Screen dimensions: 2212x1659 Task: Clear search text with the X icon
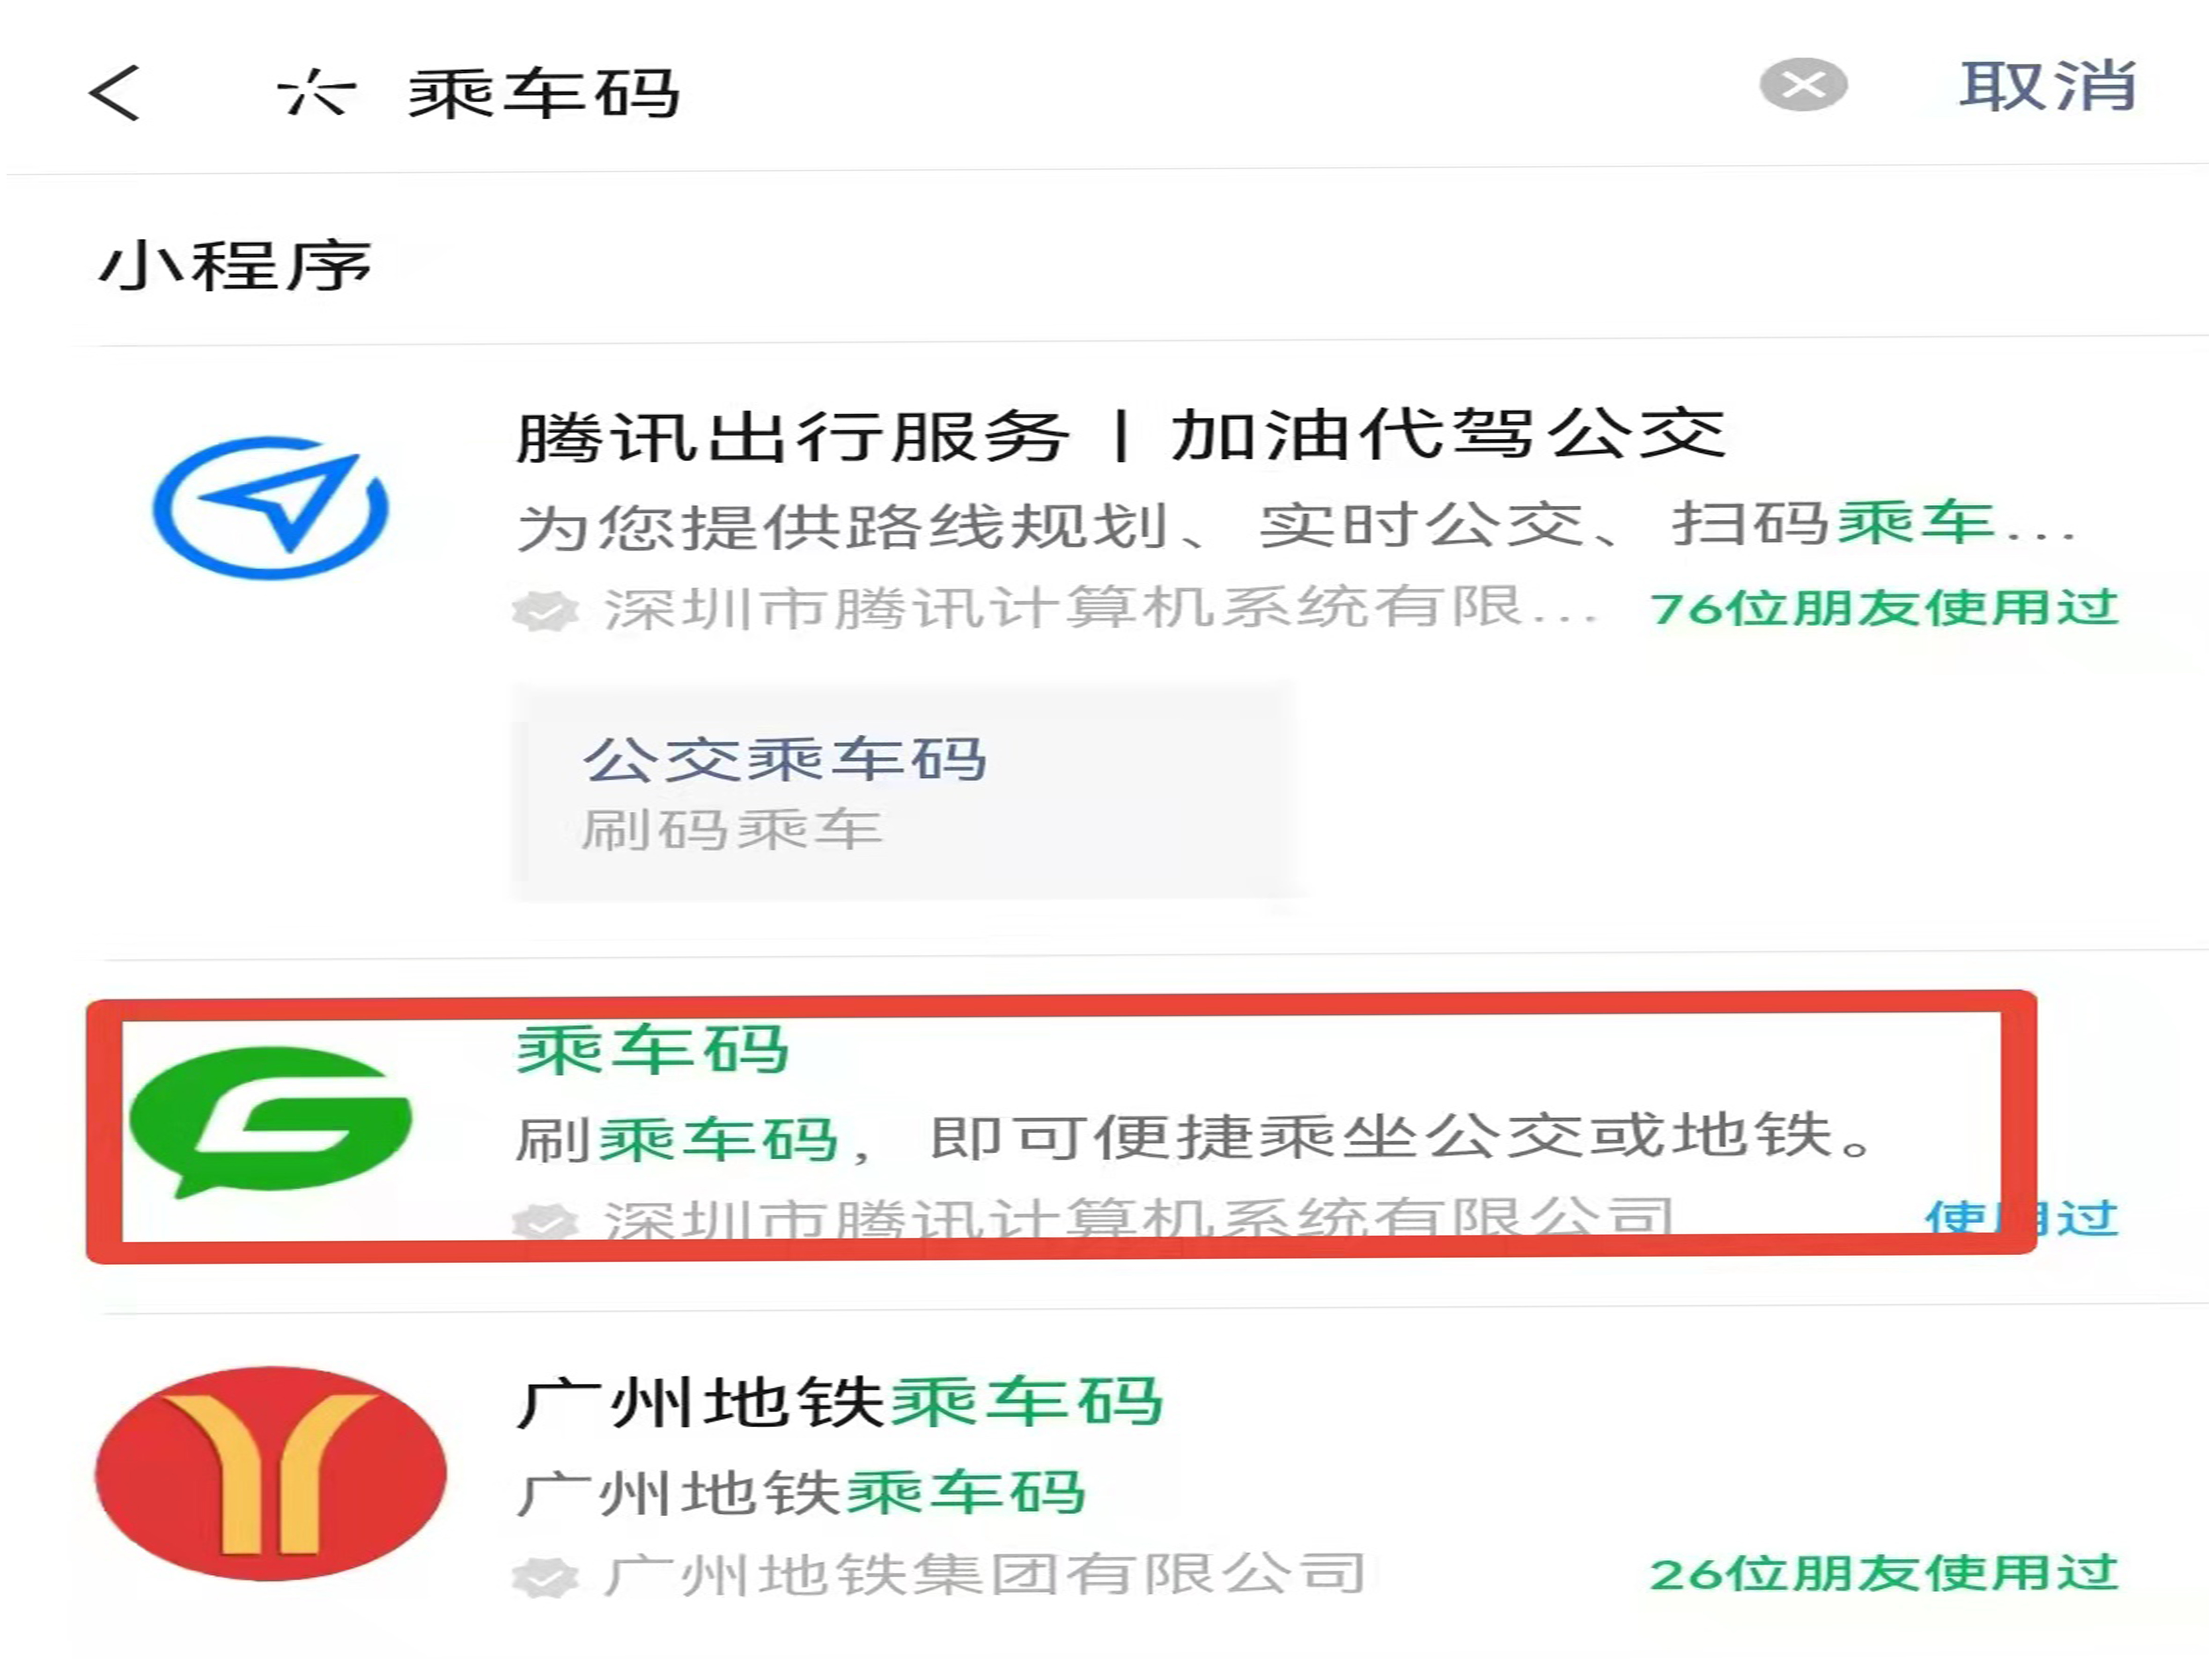(x=1803, y=85)
